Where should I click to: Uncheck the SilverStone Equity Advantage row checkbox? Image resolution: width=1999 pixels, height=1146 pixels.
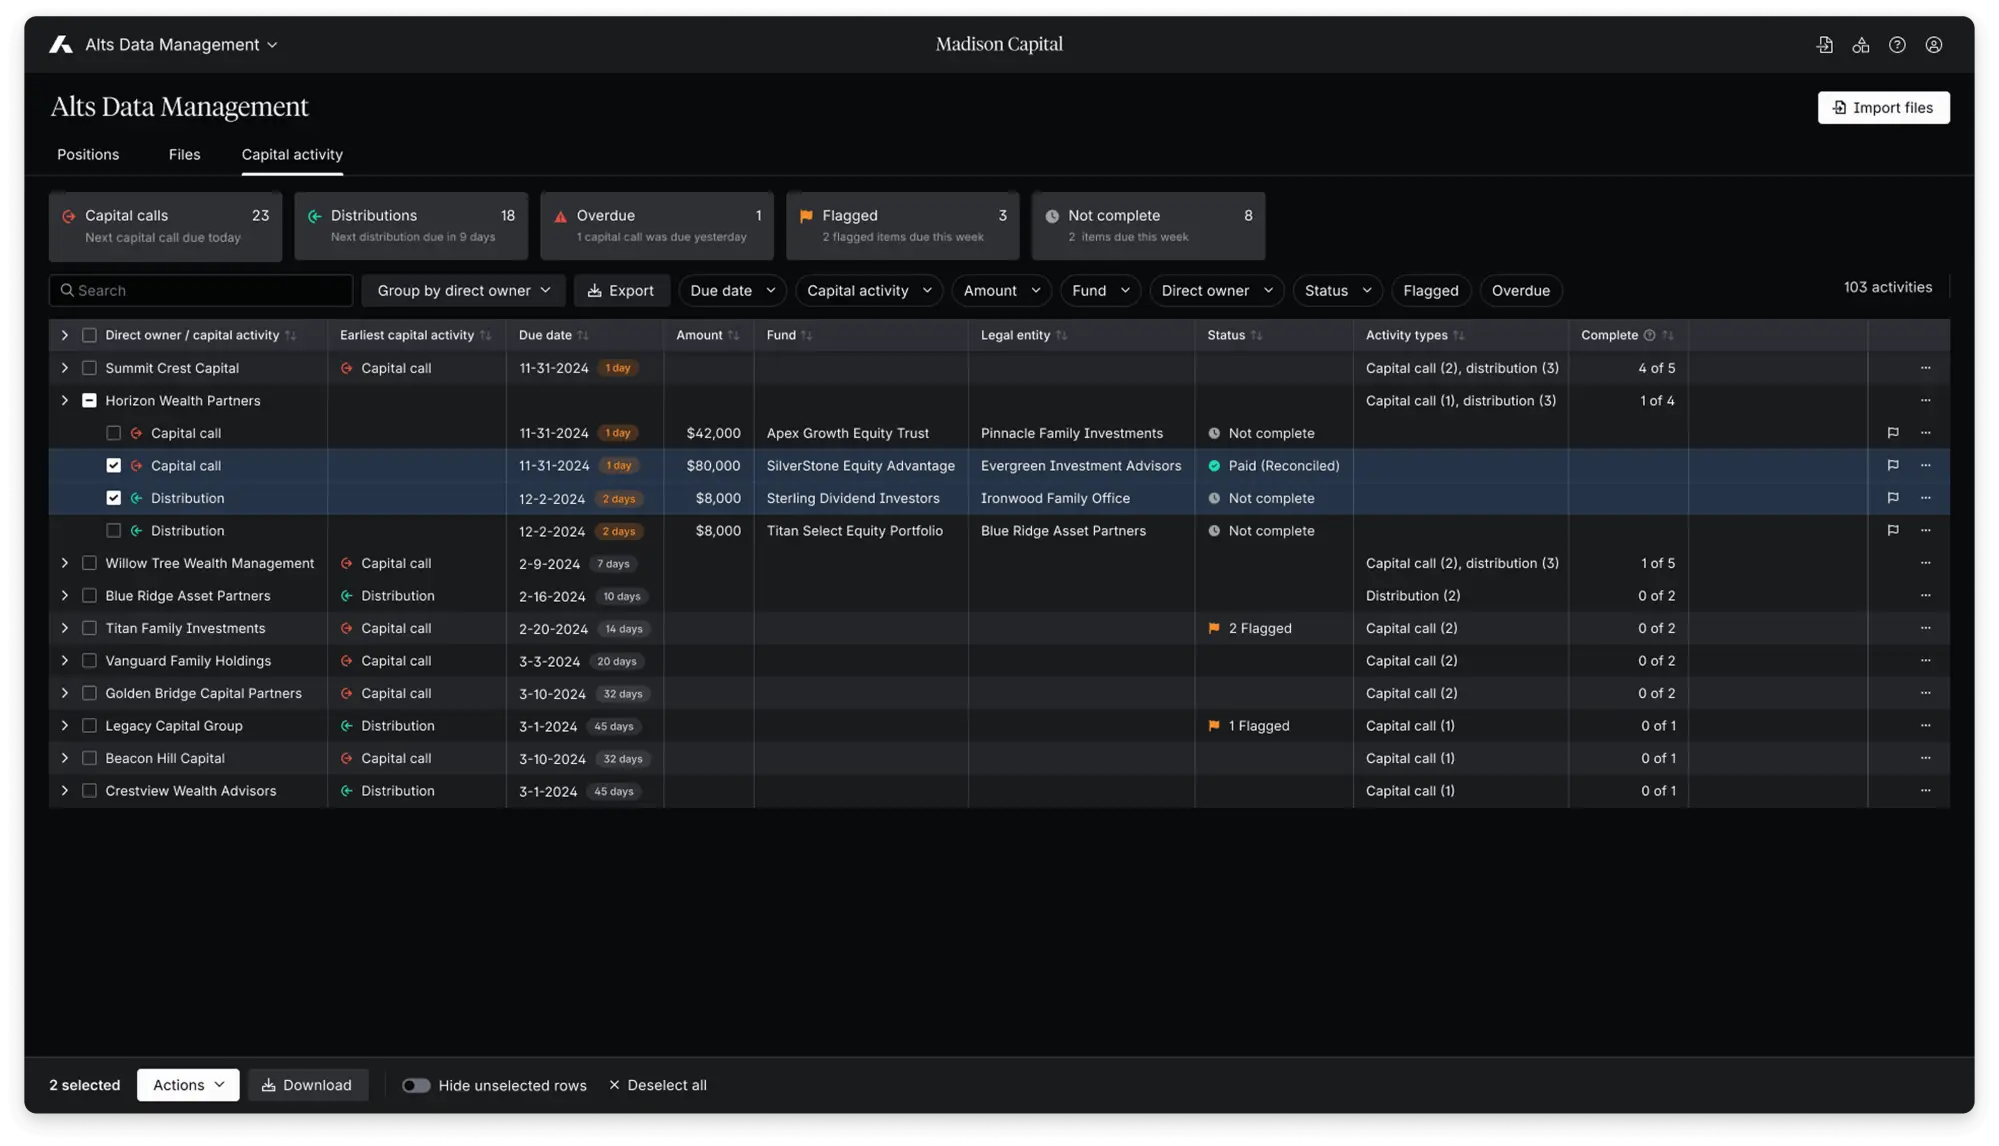click(114, 466)
